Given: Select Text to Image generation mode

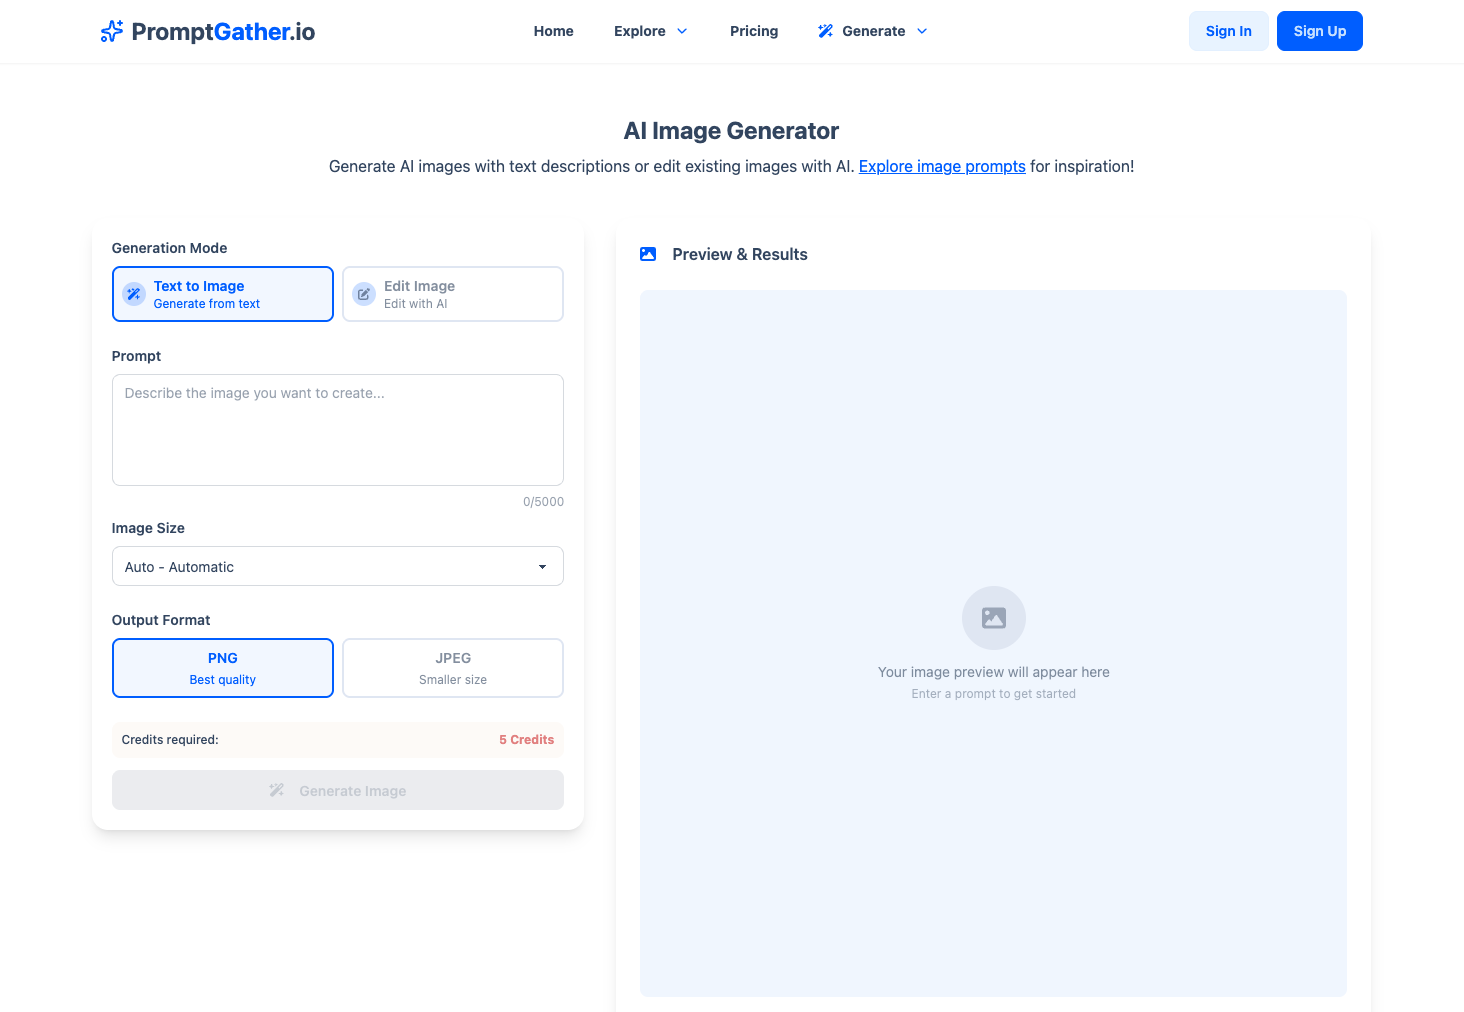Looking at the screenshot, I should (222, 294).
